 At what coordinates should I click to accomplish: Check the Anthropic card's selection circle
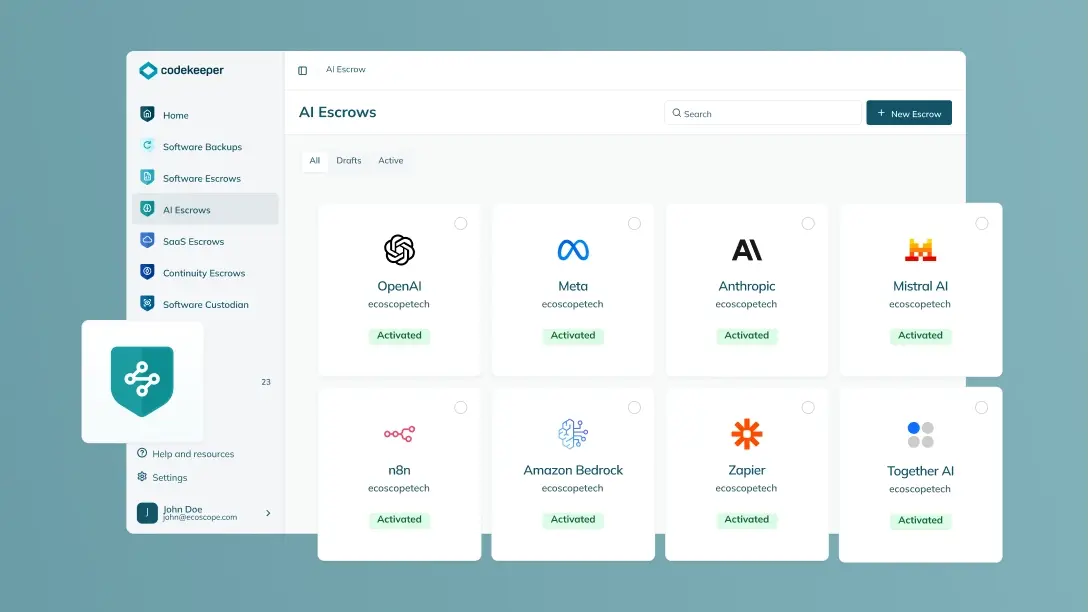point(808,224)
